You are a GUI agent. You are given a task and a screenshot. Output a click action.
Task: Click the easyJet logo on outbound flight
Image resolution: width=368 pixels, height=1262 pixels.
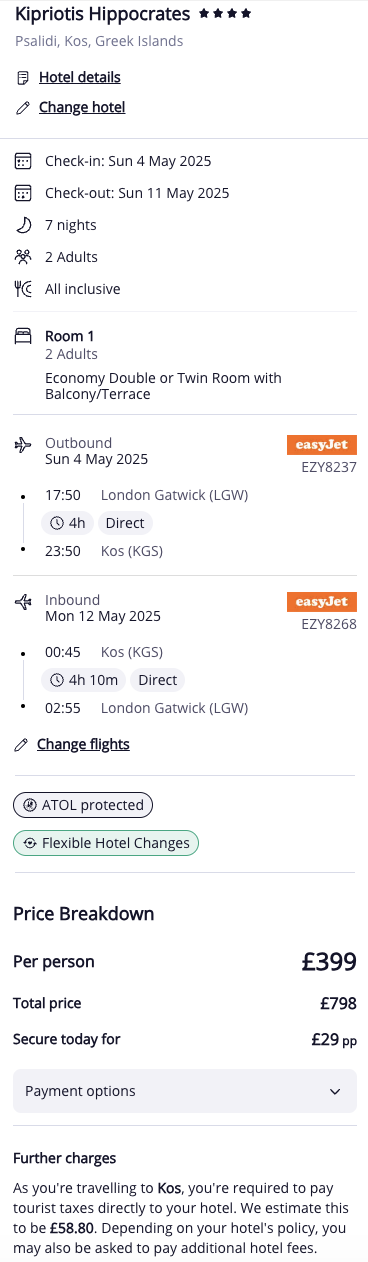point(322,444)
